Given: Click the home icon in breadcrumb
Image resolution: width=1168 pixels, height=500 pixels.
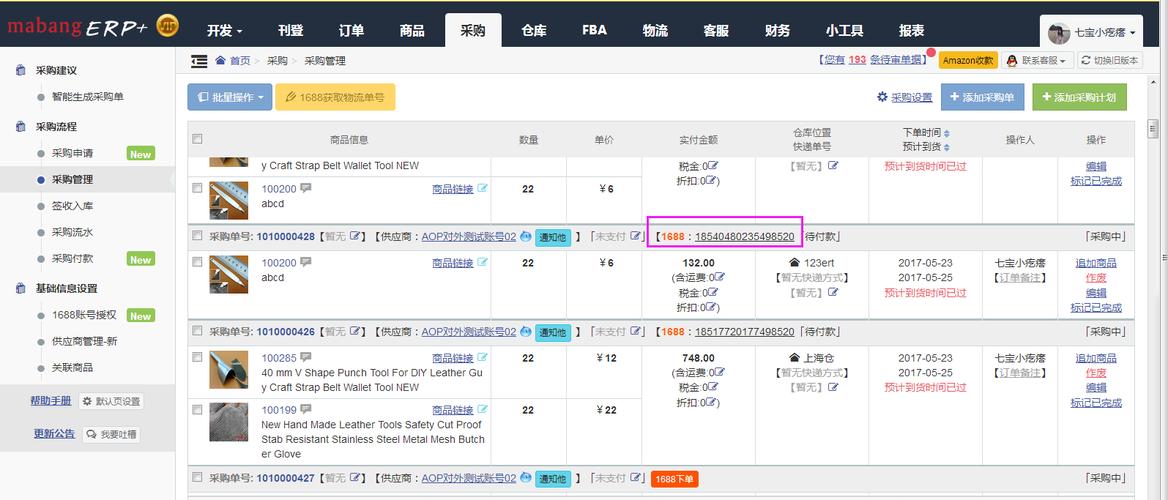Looking at the screenshot, I should (220, 61).
